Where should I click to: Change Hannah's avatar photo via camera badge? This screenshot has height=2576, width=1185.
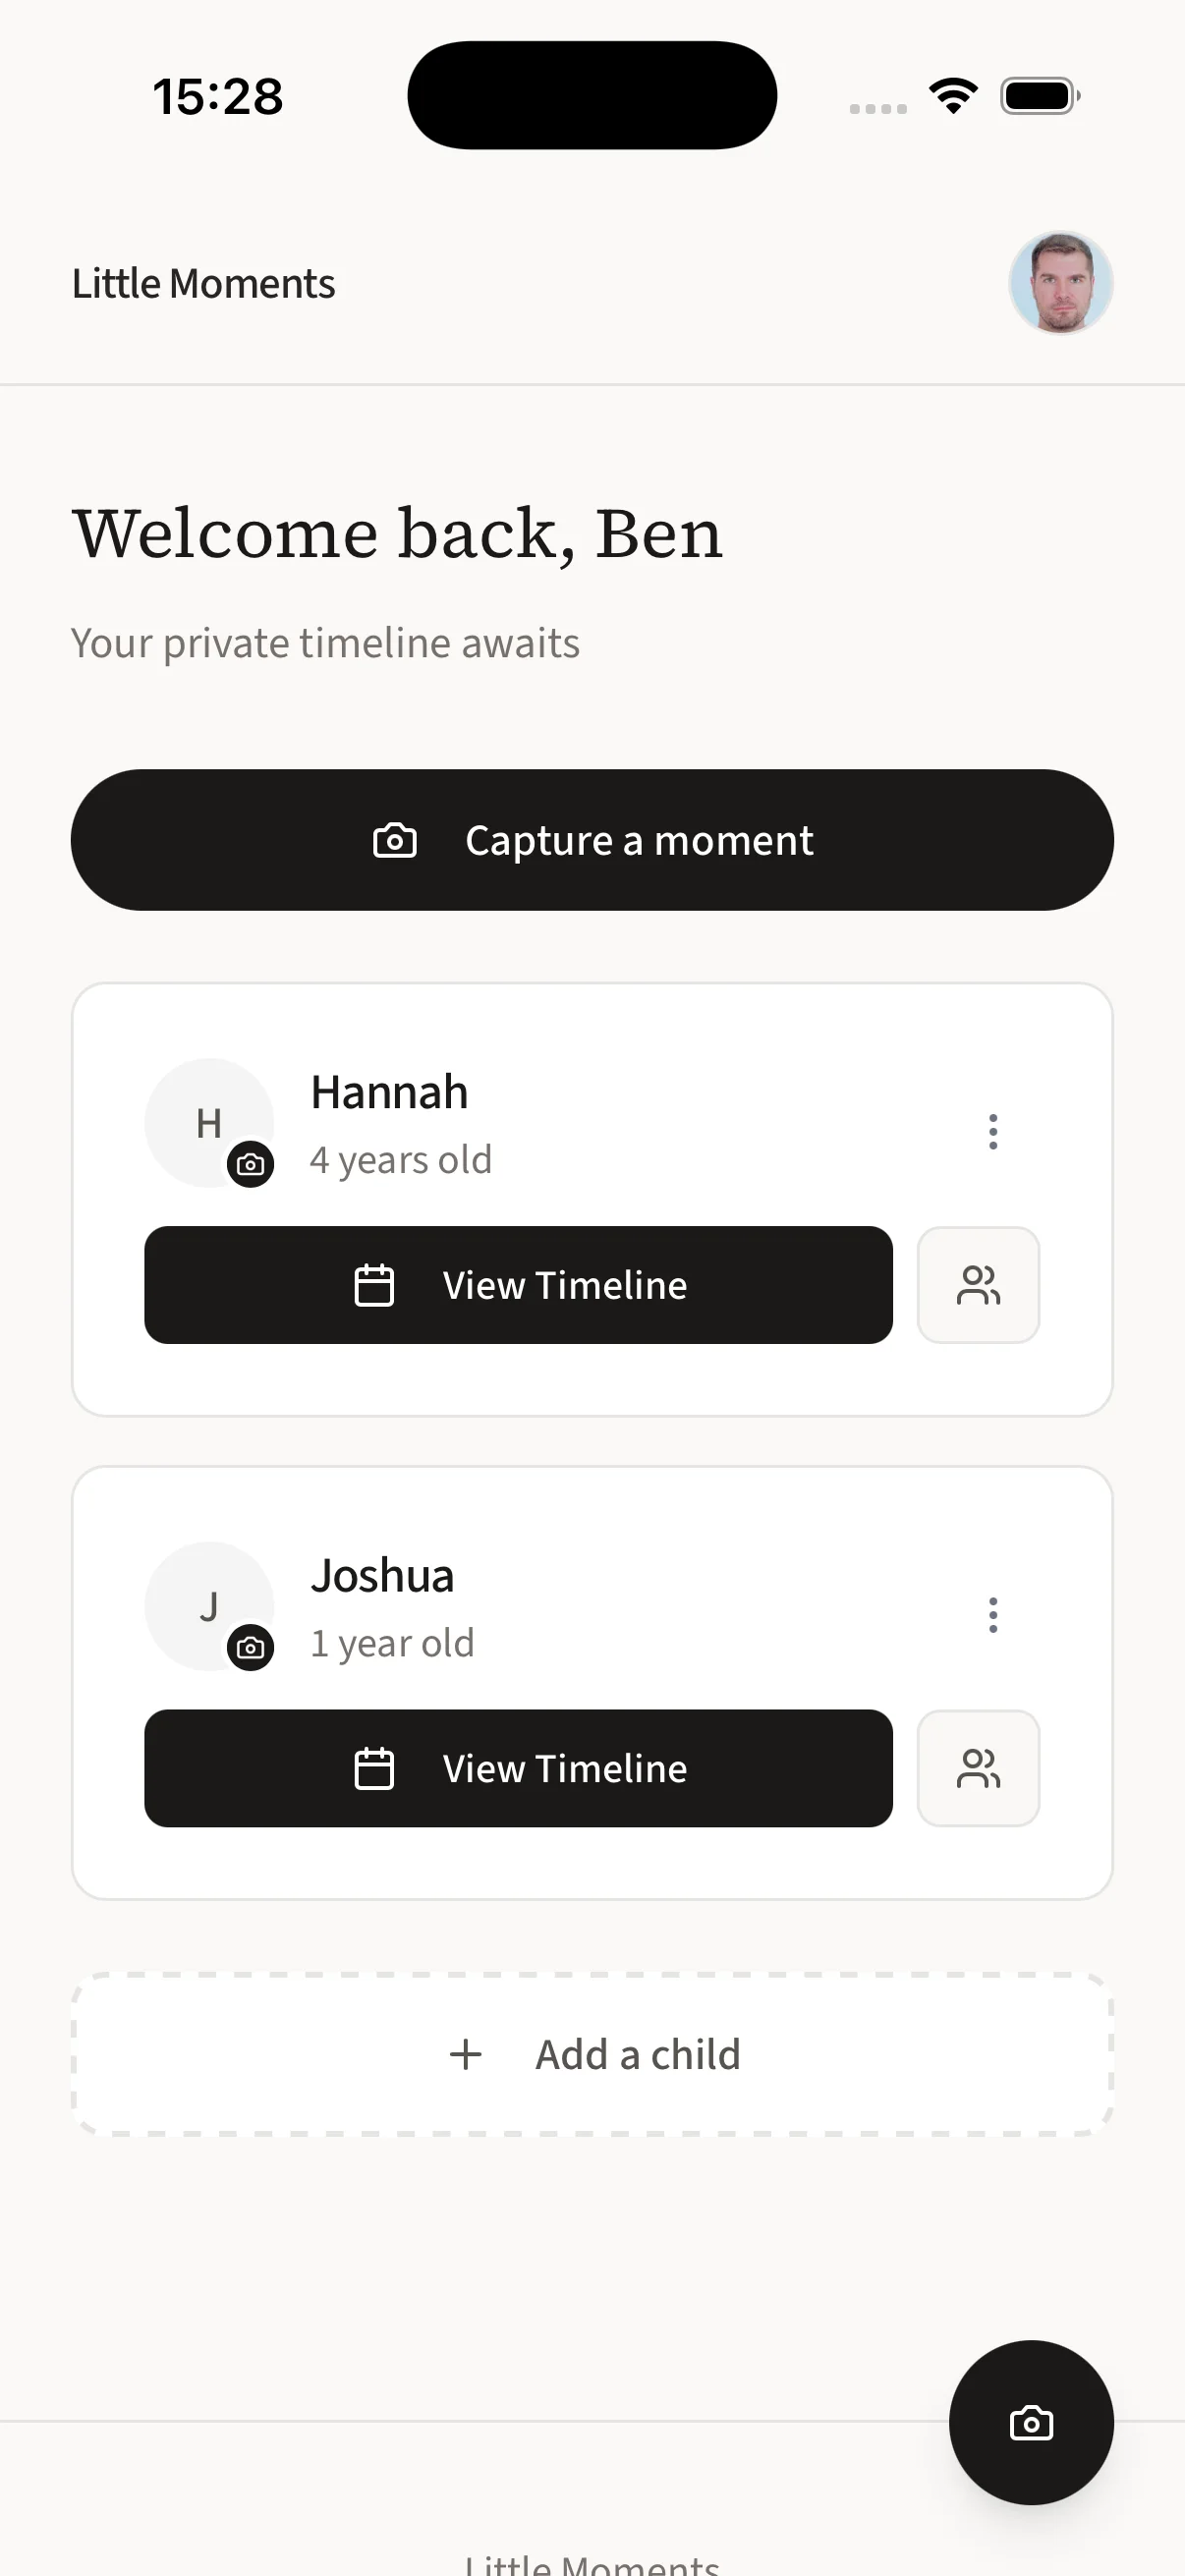[x=251, y=1164]
